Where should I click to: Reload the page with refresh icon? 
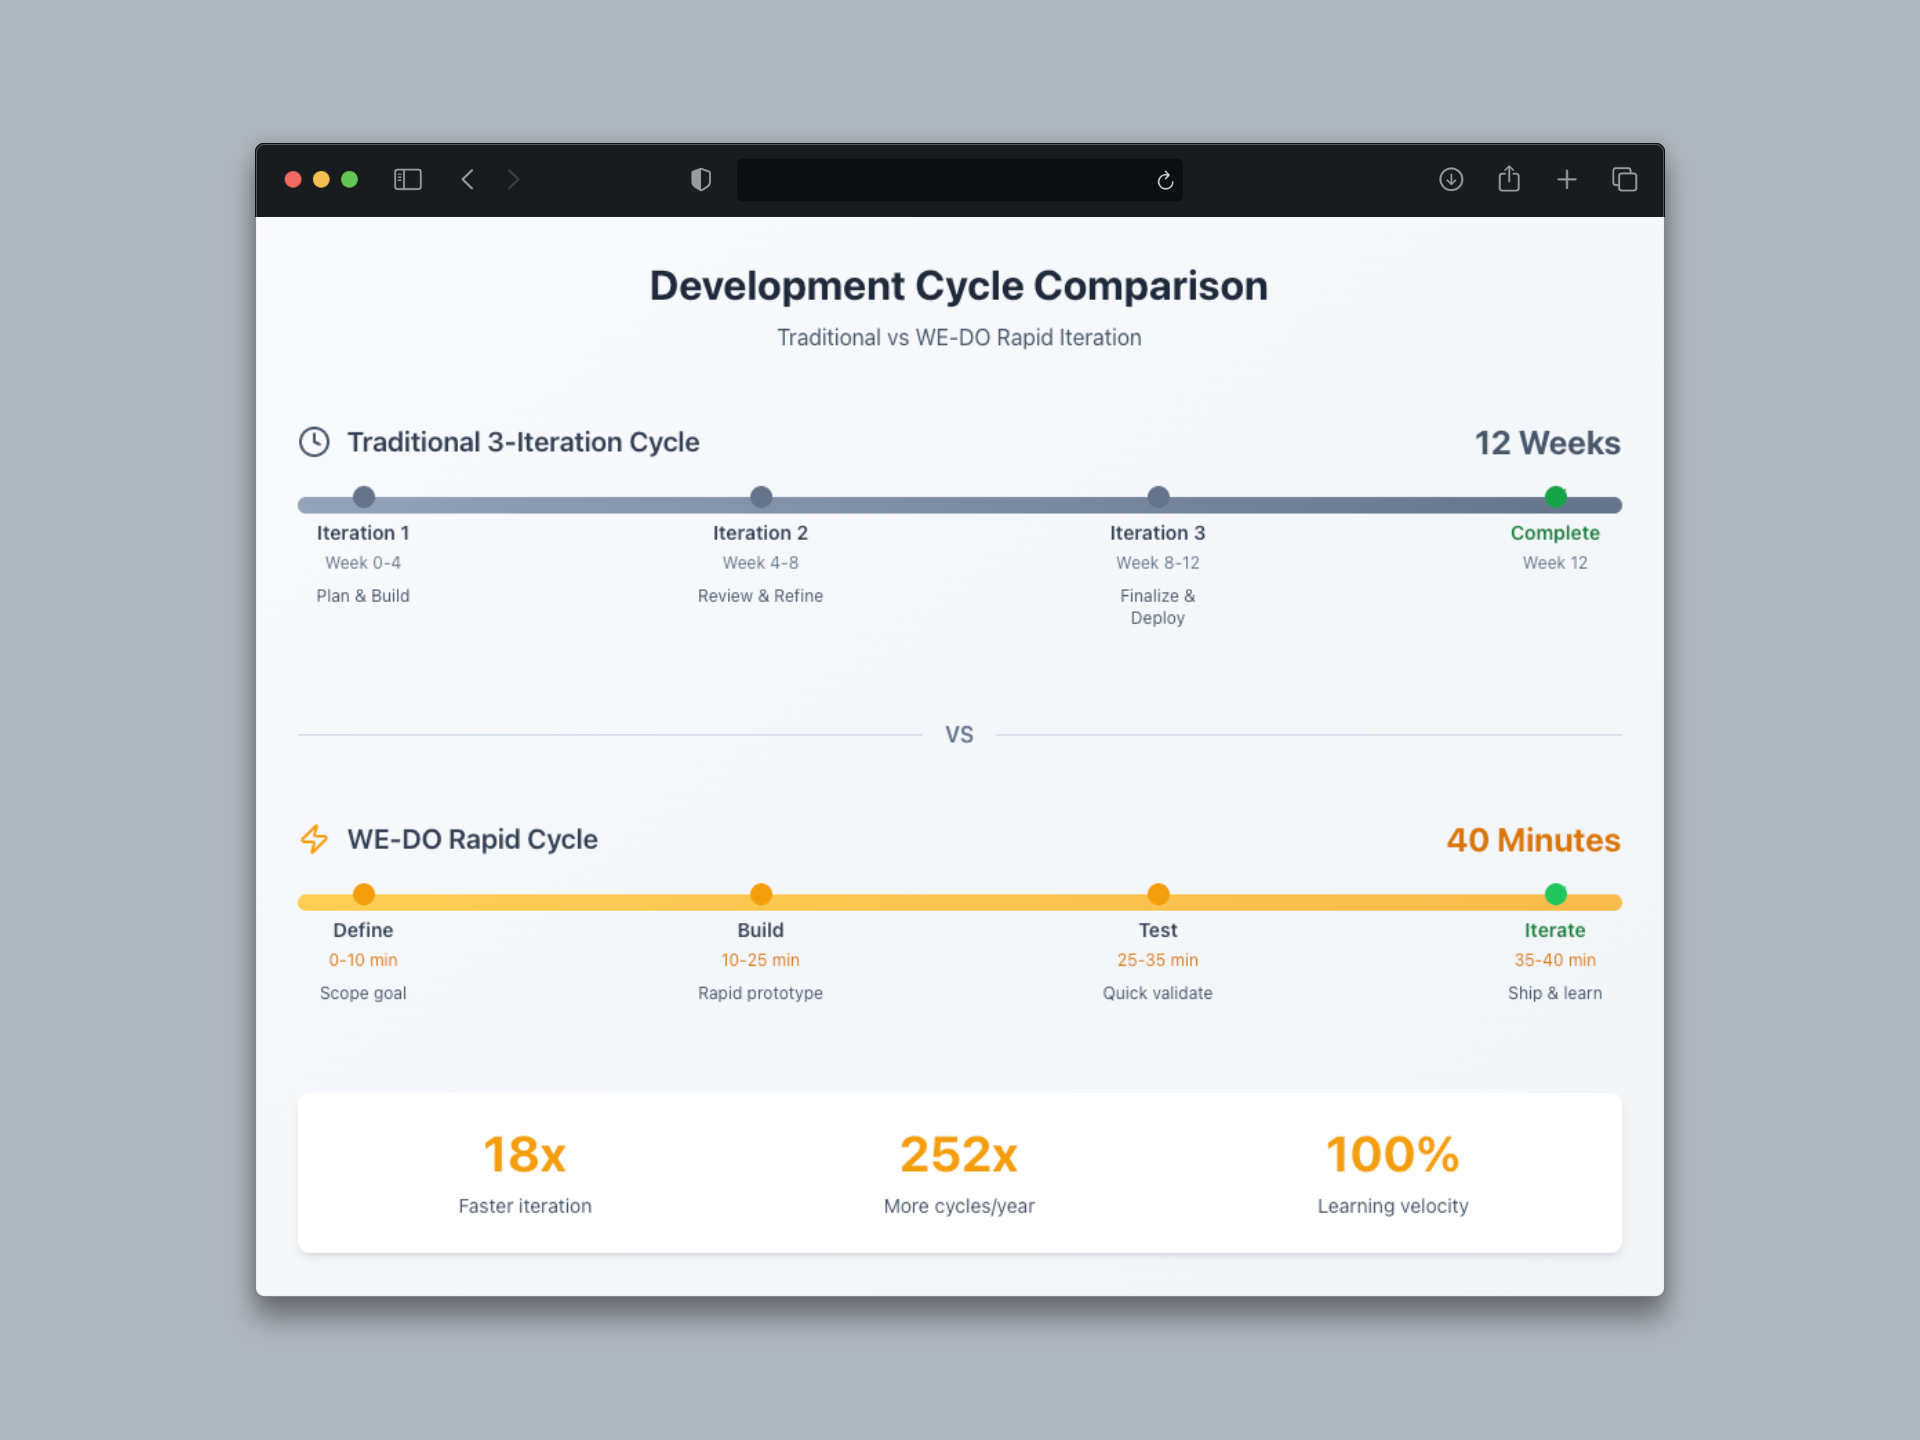coord(1165,180)
